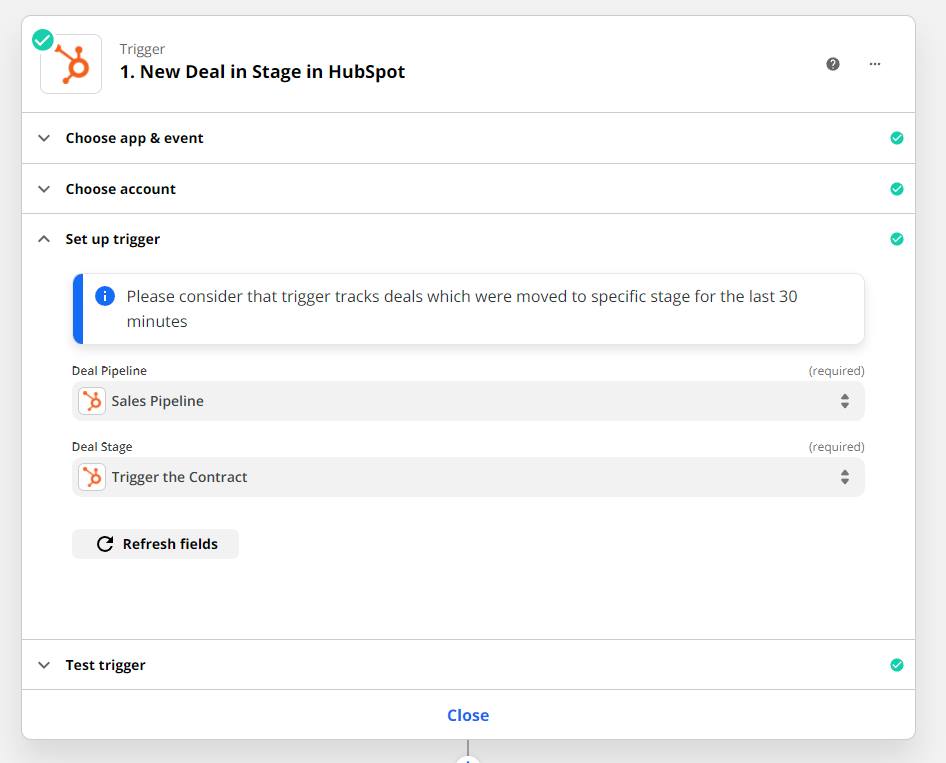Click the blue info icon in notice
The height and width of the screenshot is (763, 946).
[105, 296]
